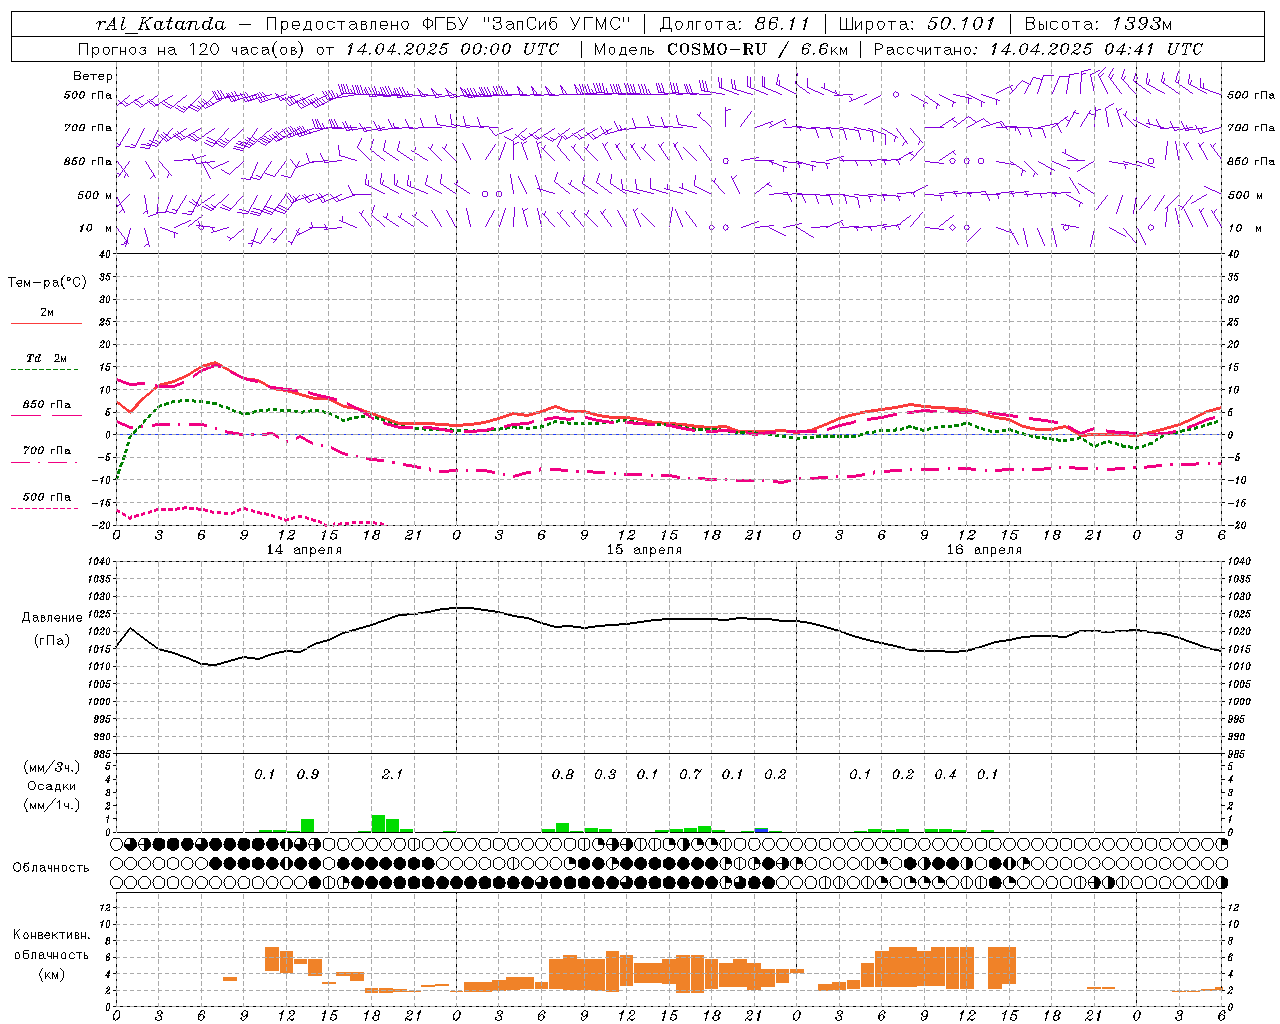Screen dimensions: 1280x1024
Task: Click the 'Td 2м' dew point legend entry
Action: click(47, 358)
